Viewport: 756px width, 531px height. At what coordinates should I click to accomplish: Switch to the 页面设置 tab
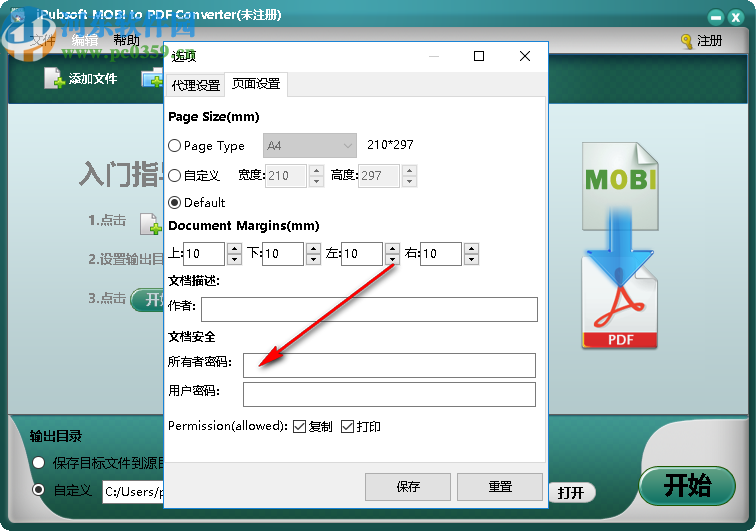pyautogui.click(x=256, y=84)
